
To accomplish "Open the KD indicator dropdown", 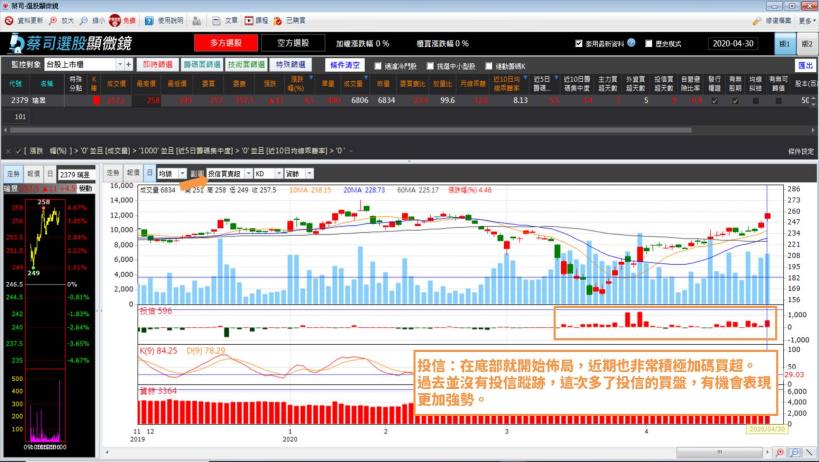I will pyautogui.click(x=279, y=173).
